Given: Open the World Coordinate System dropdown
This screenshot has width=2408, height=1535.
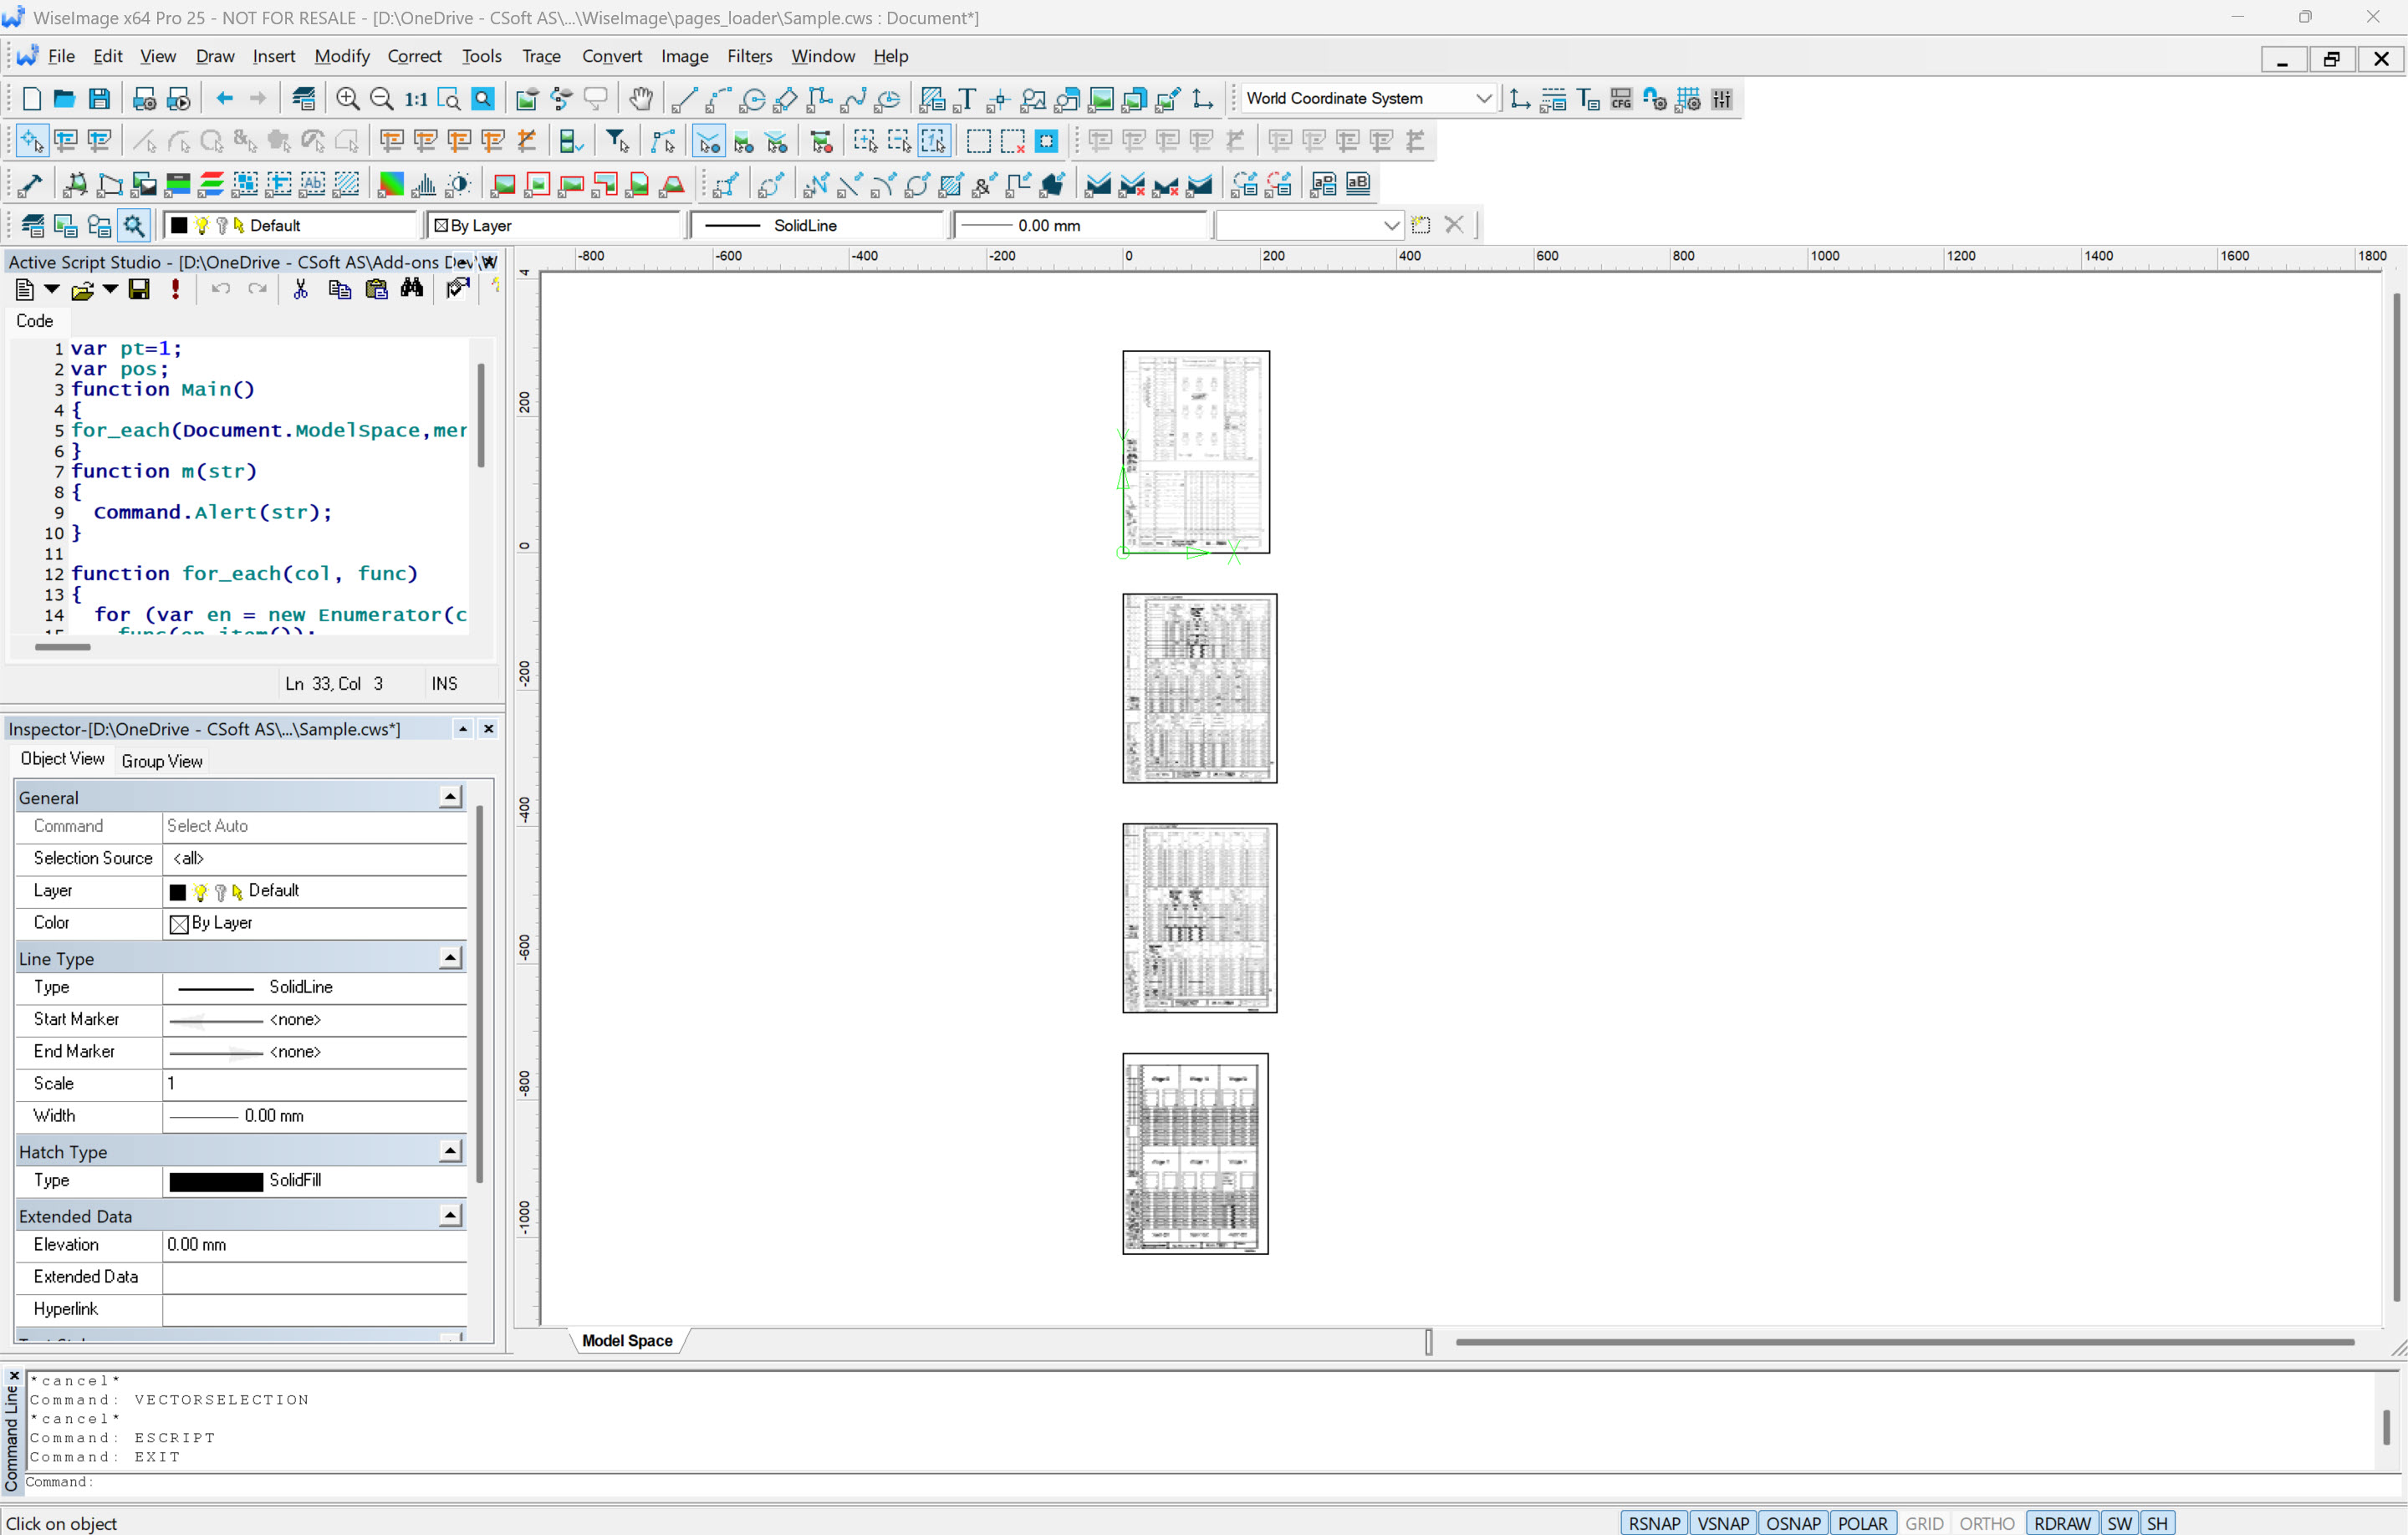Looking at the screenshot, I should [x=1484, y=98].
